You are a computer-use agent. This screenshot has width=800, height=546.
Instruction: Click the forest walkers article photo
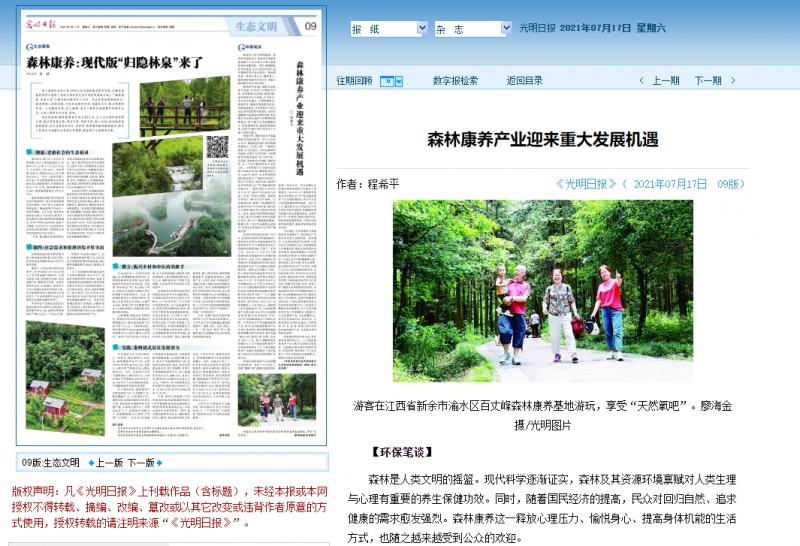coord(542,282)
